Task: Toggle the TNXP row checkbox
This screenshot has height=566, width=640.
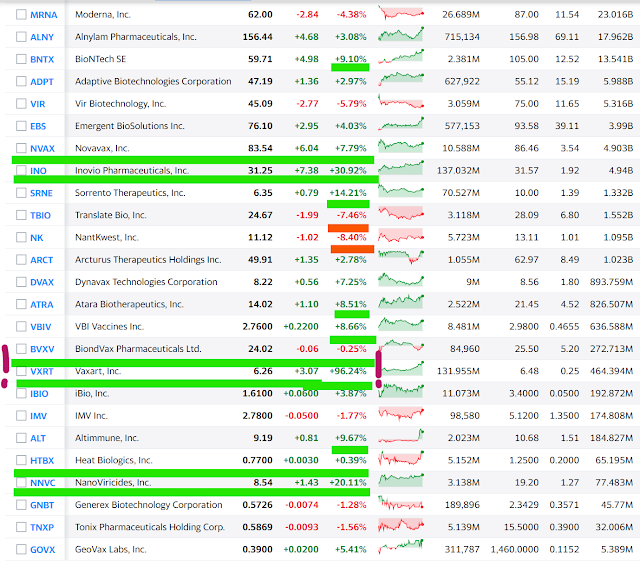Action: tap(21, 527)
